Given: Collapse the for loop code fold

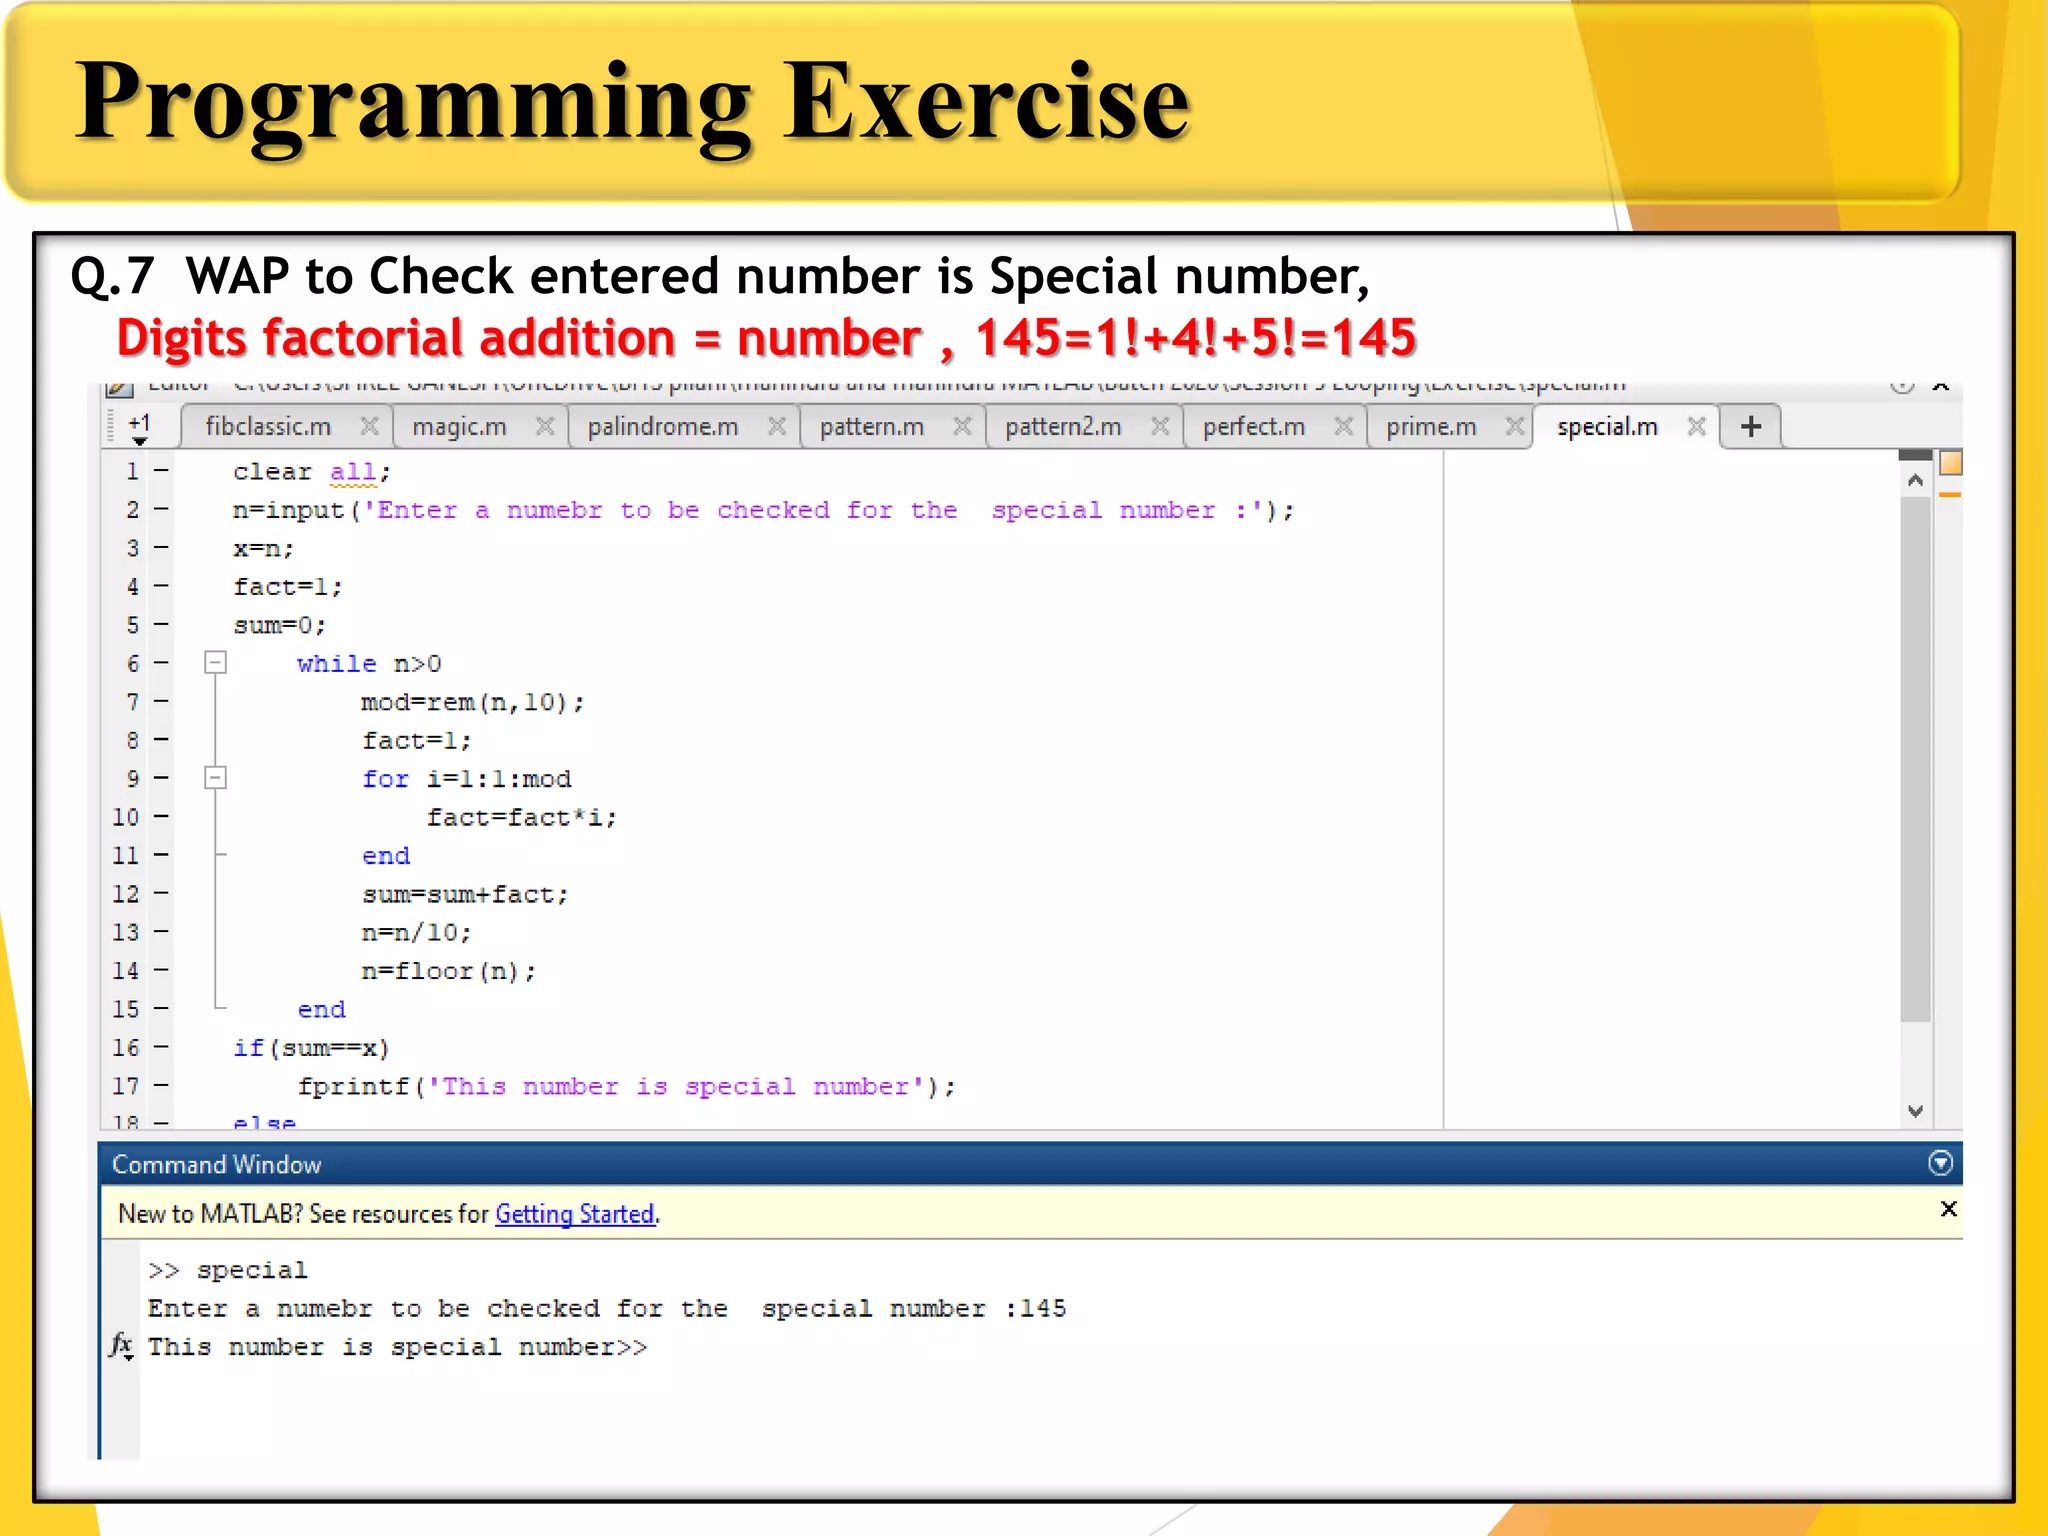Looking at the screenshot, I should coord(215,778).
